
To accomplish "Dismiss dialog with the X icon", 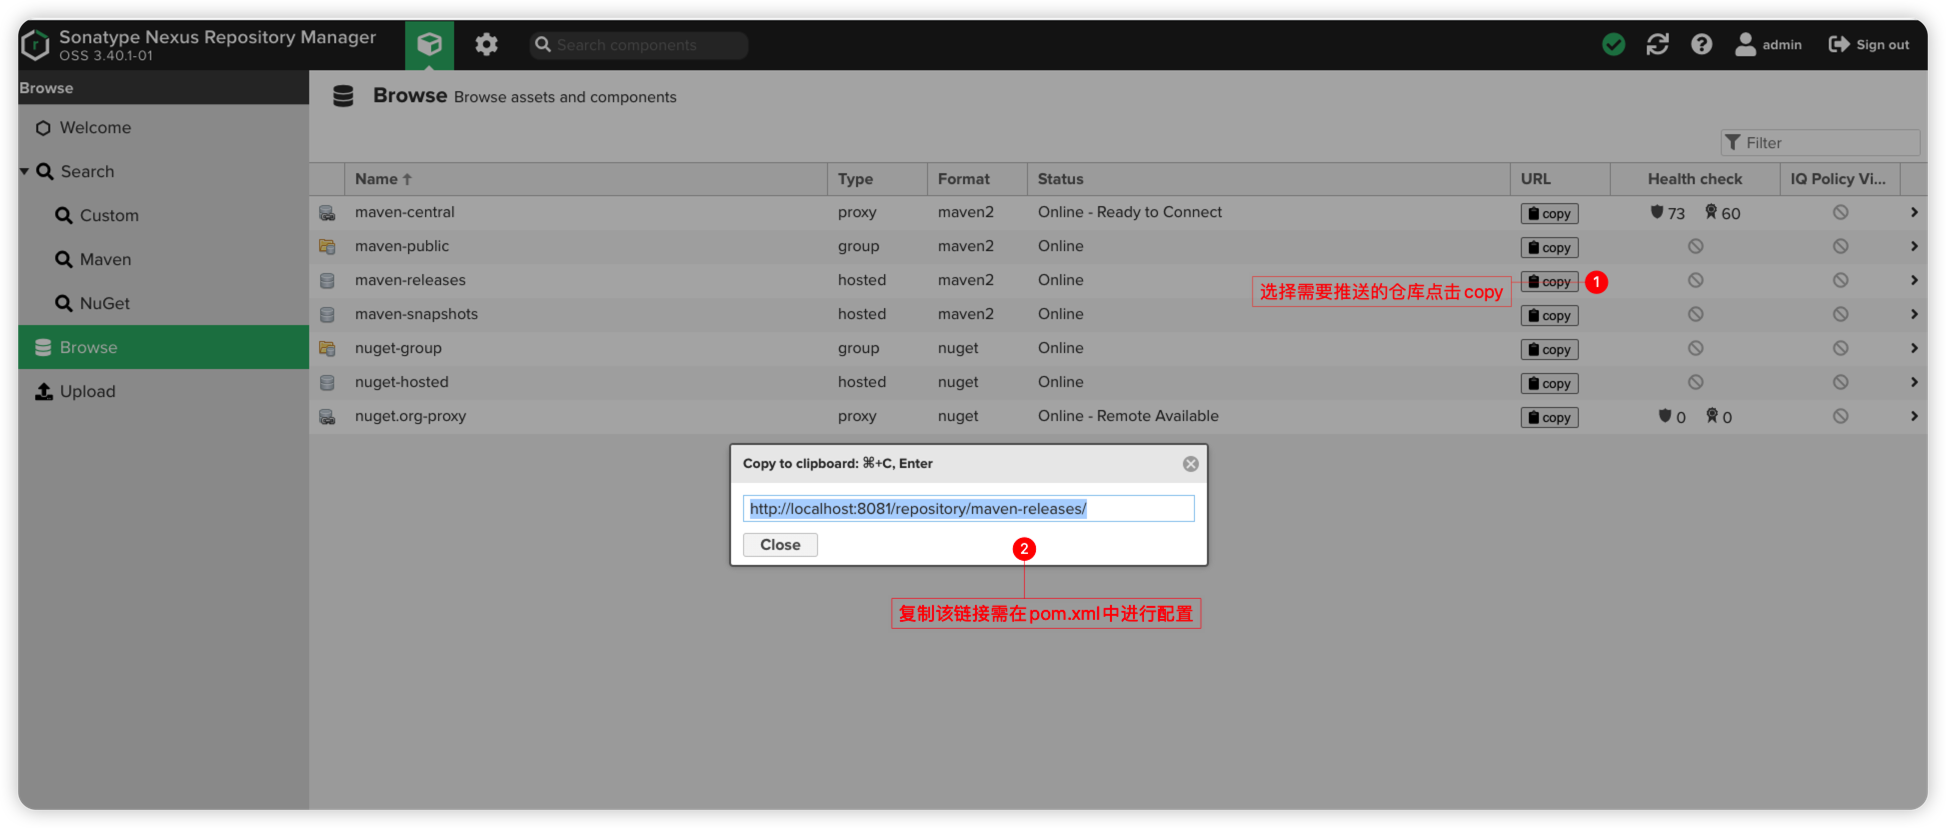I will [x=1190, y=463].
